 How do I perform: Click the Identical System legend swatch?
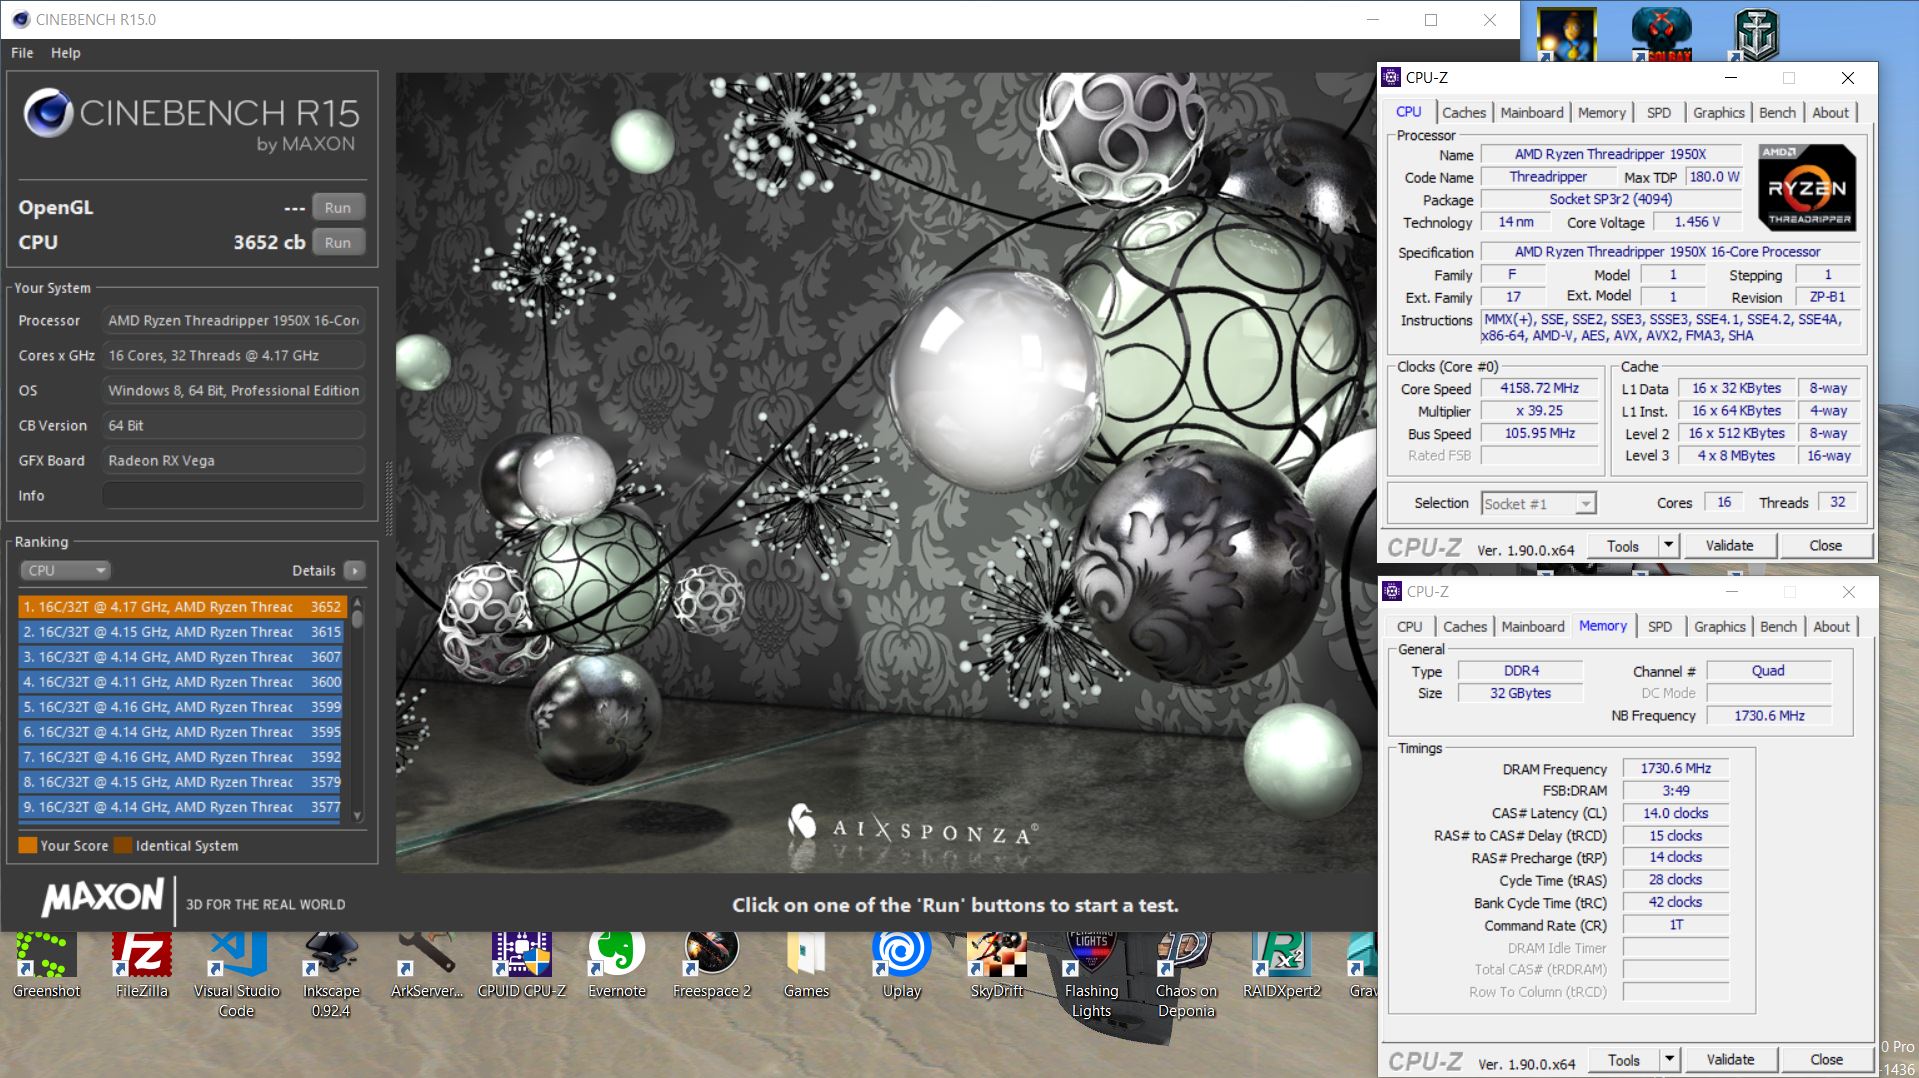(123, 845)
